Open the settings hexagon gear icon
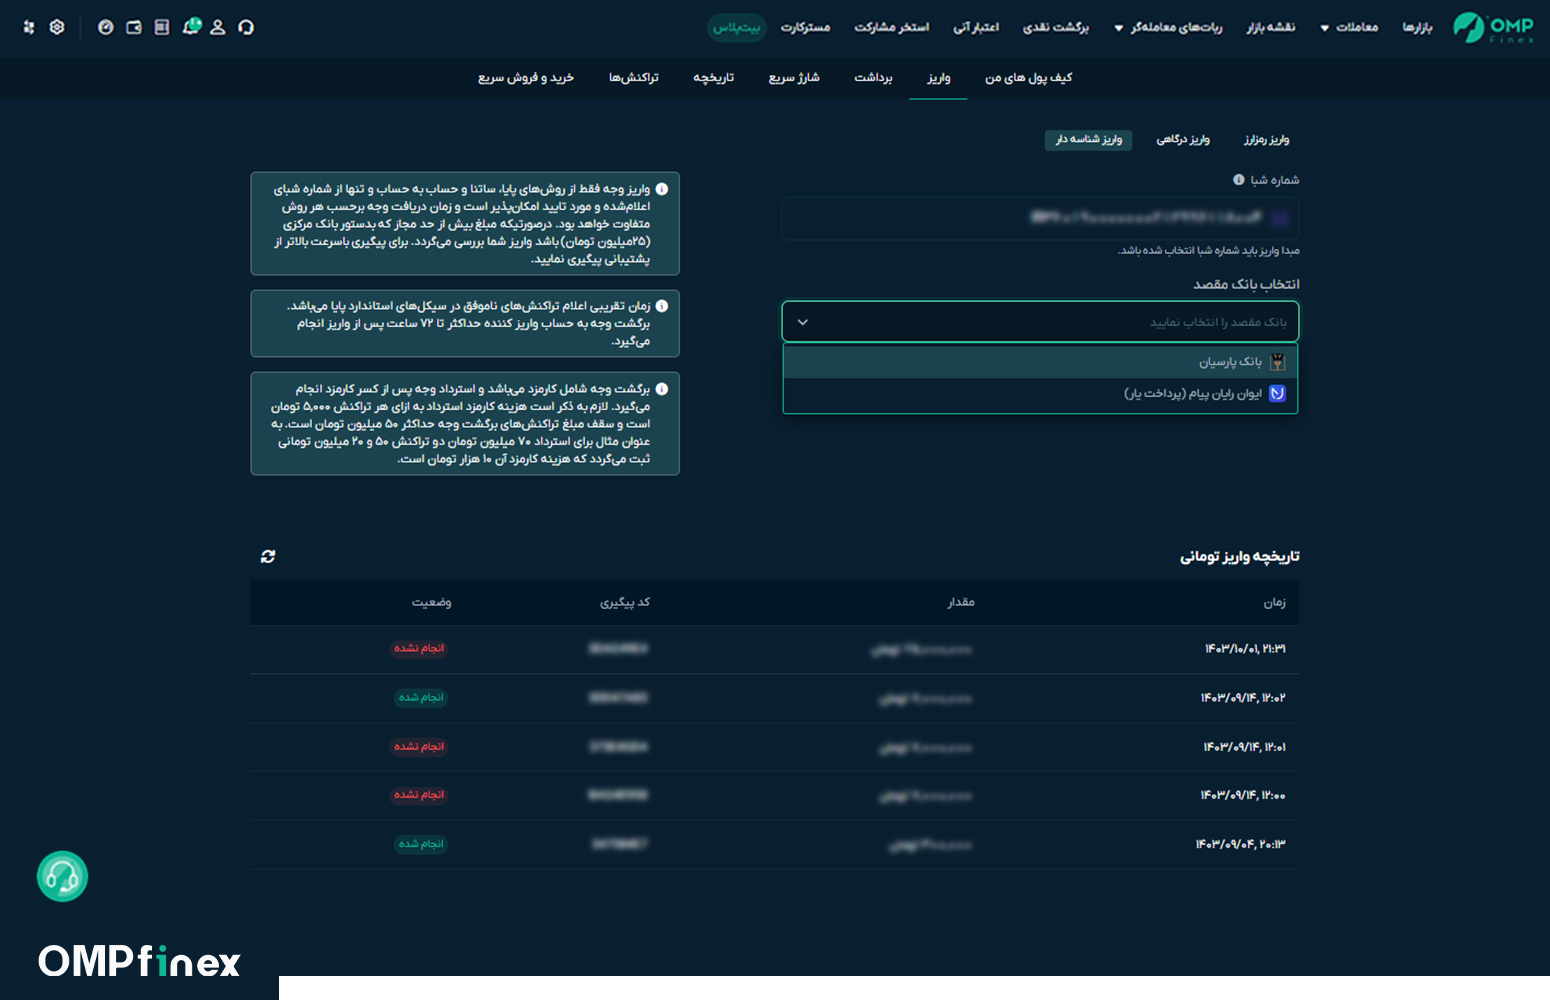The height and width of the screenshot is (1000, 1550). pyautogui.click(x=57, y=27)
